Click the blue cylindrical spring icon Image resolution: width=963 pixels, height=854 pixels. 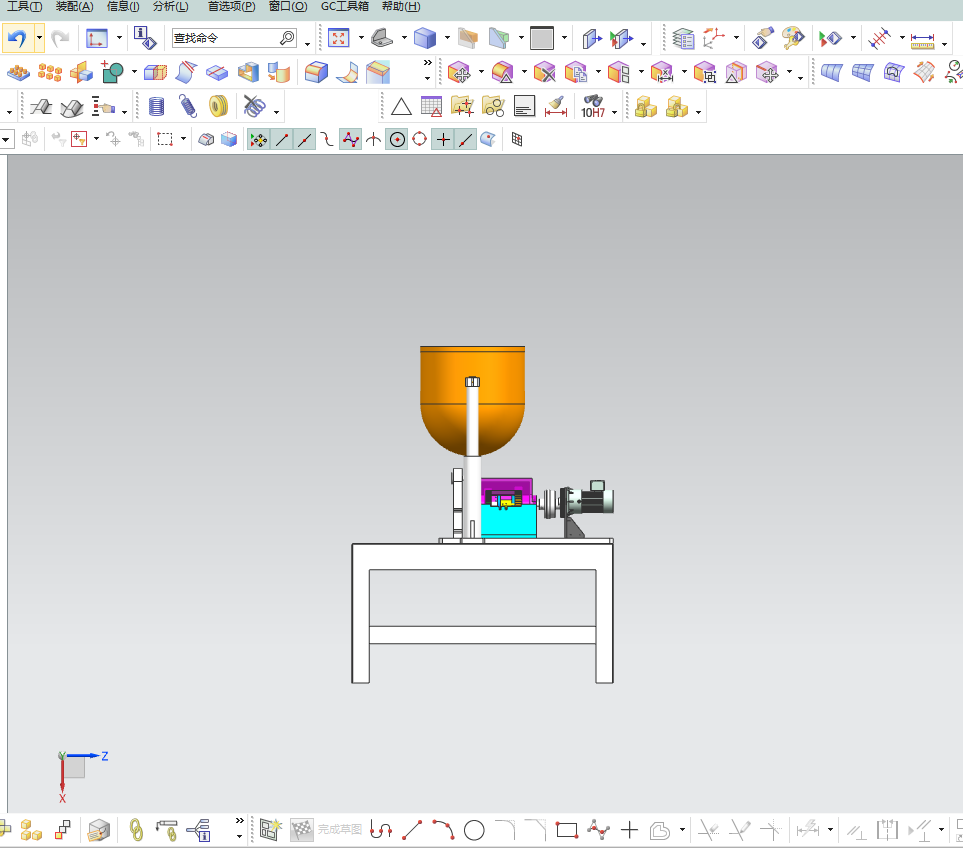pyautogui.click(x=157, y=107)
